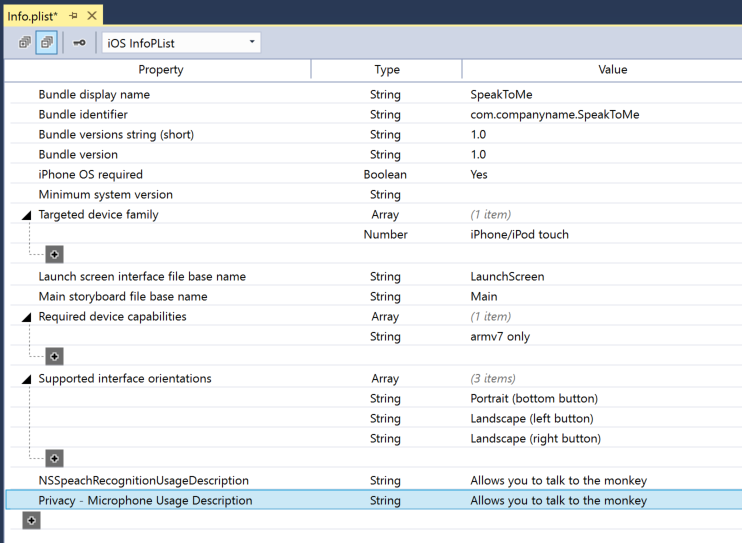This screenshot has height=543, width=742.
Task: Edit Minimum system version value cell
Action: pyautogui.click(x=600, y=195)
